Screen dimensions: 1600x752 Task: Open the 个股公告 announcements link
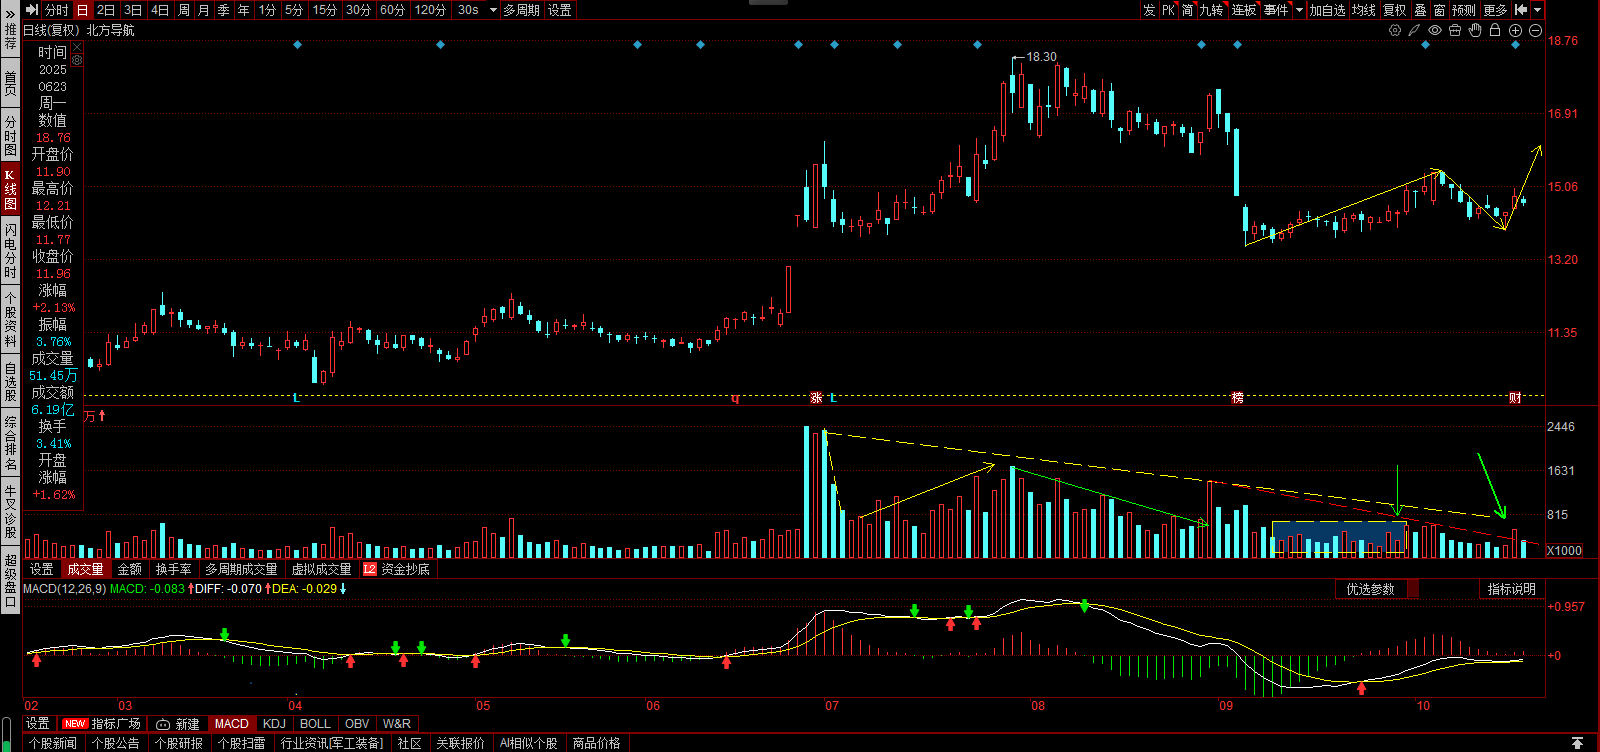(116, 743)
